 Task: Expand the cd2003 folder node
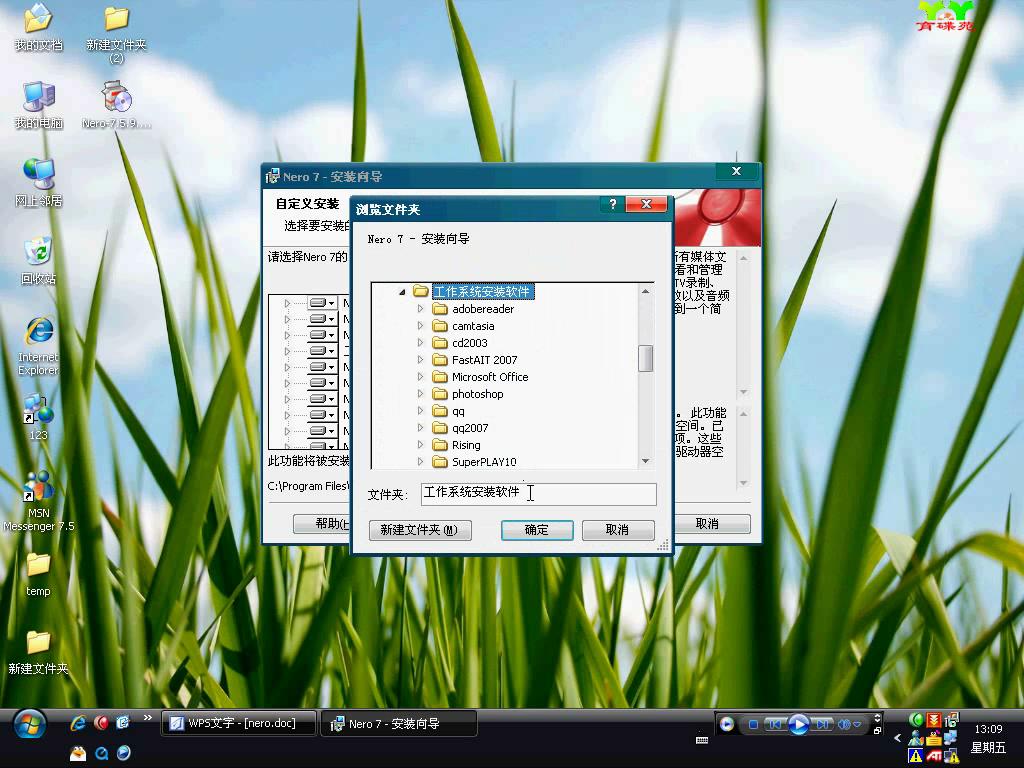click(x=421, y=342)
